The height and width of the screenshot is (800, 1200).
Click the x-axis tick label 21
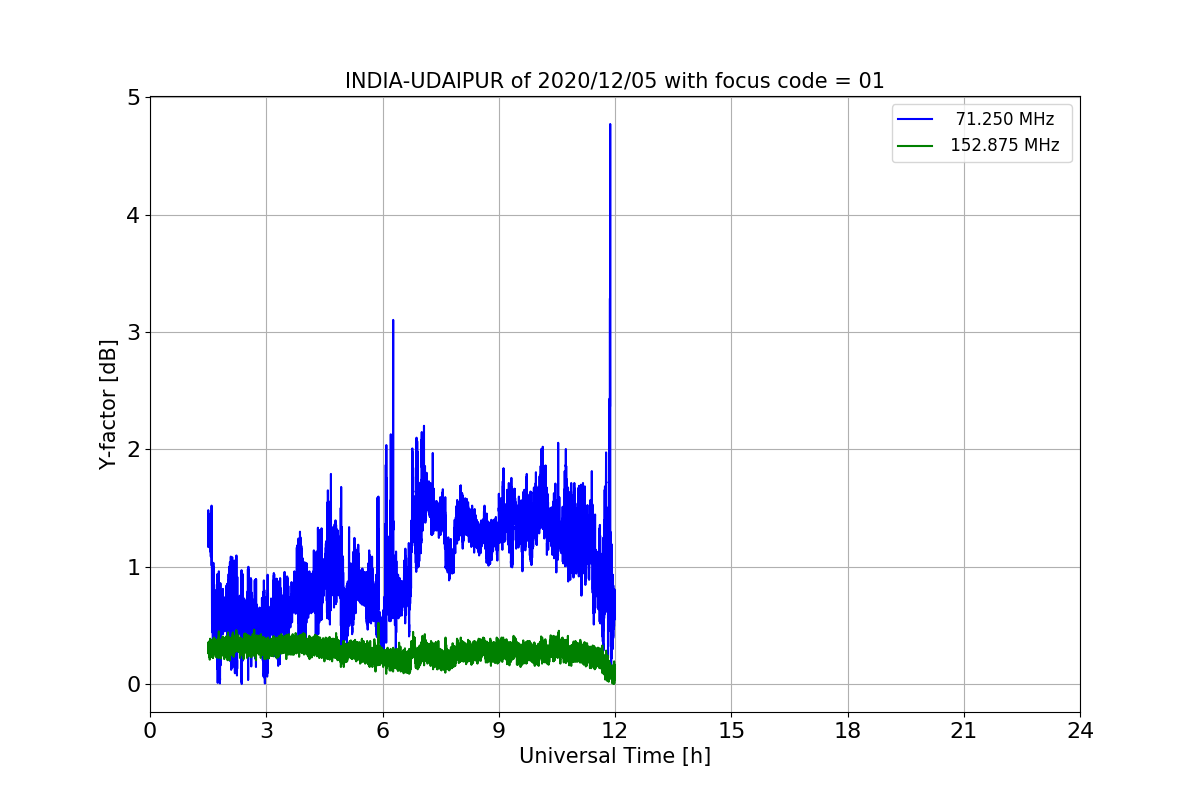click(x=964, y=731)
